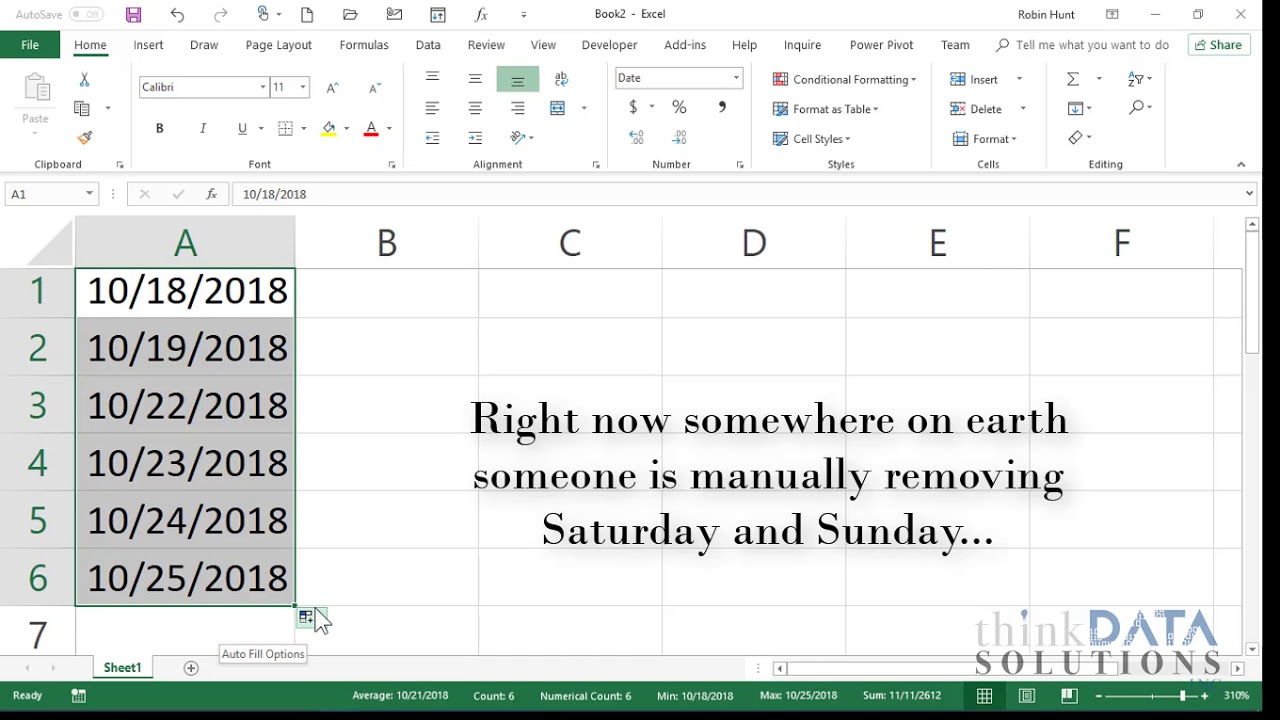Image resolution: width=1280 pixels, height=720 pixels.
Task: Apply the Percent Style number format
Action: [679, 107]
